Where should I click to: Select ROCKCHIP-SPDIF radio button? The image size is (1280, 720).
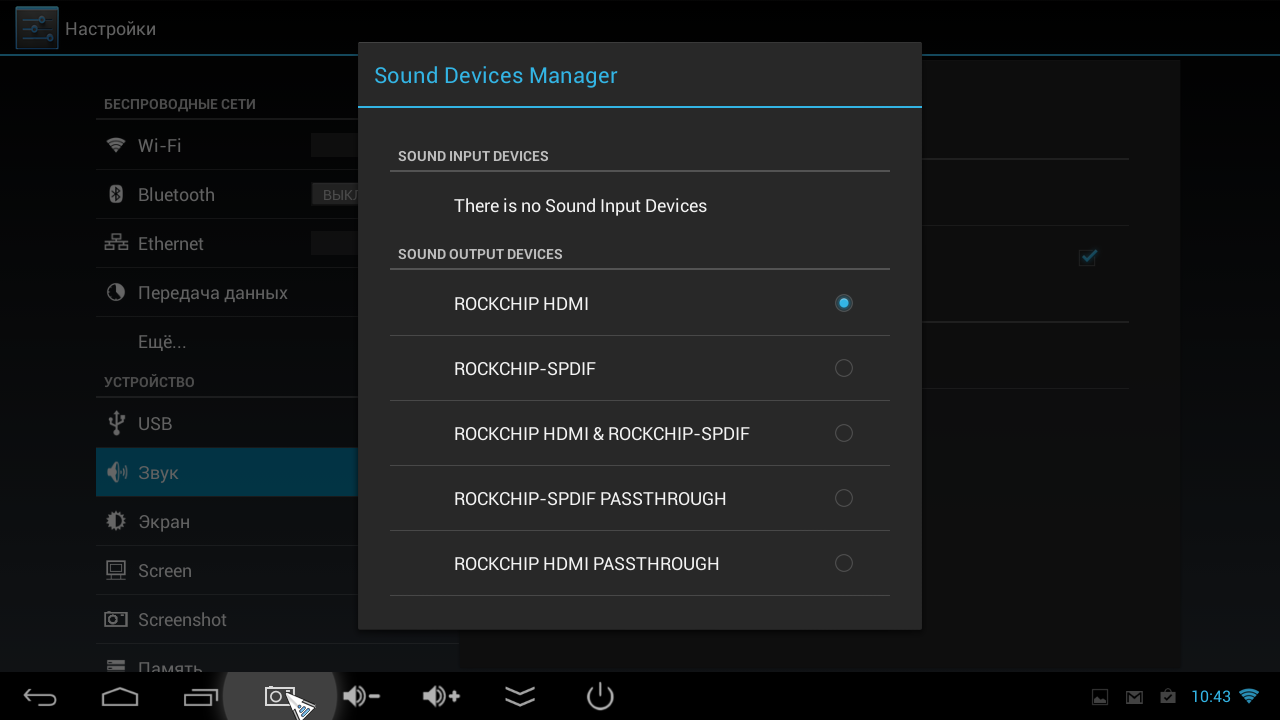[x=844, y=368]
